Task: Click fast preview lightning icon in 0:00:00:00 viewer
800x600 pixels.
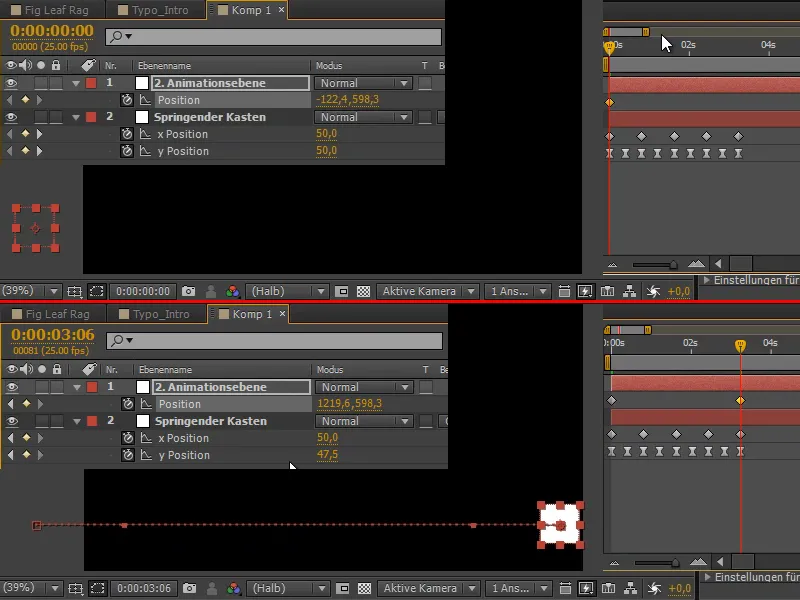Action: [585, 291]
